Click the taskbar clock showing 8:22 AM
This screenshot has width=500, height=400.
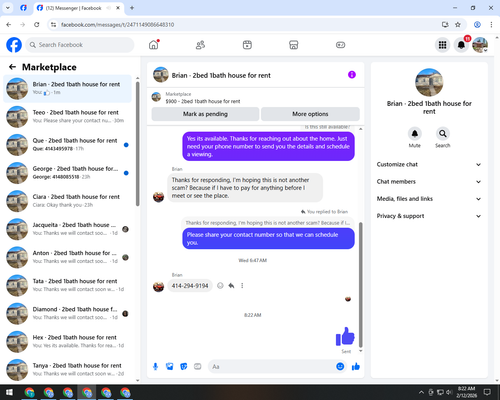[466, 392]
